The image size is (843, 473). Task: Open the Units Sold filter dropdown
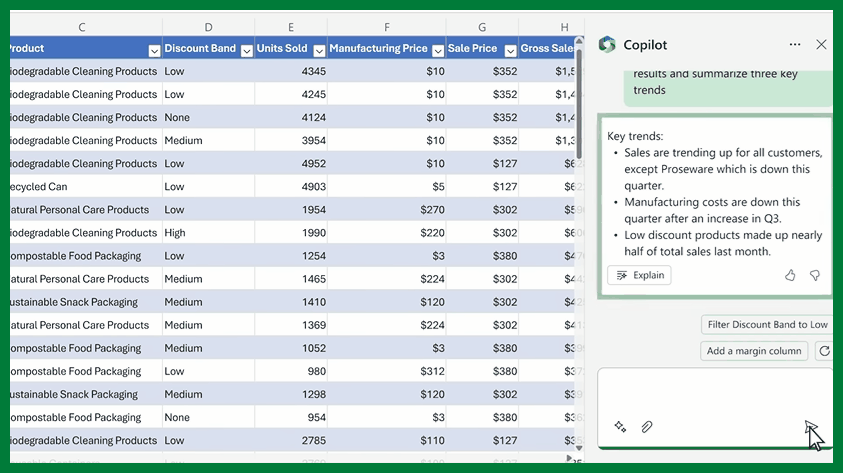pos(319,49)
